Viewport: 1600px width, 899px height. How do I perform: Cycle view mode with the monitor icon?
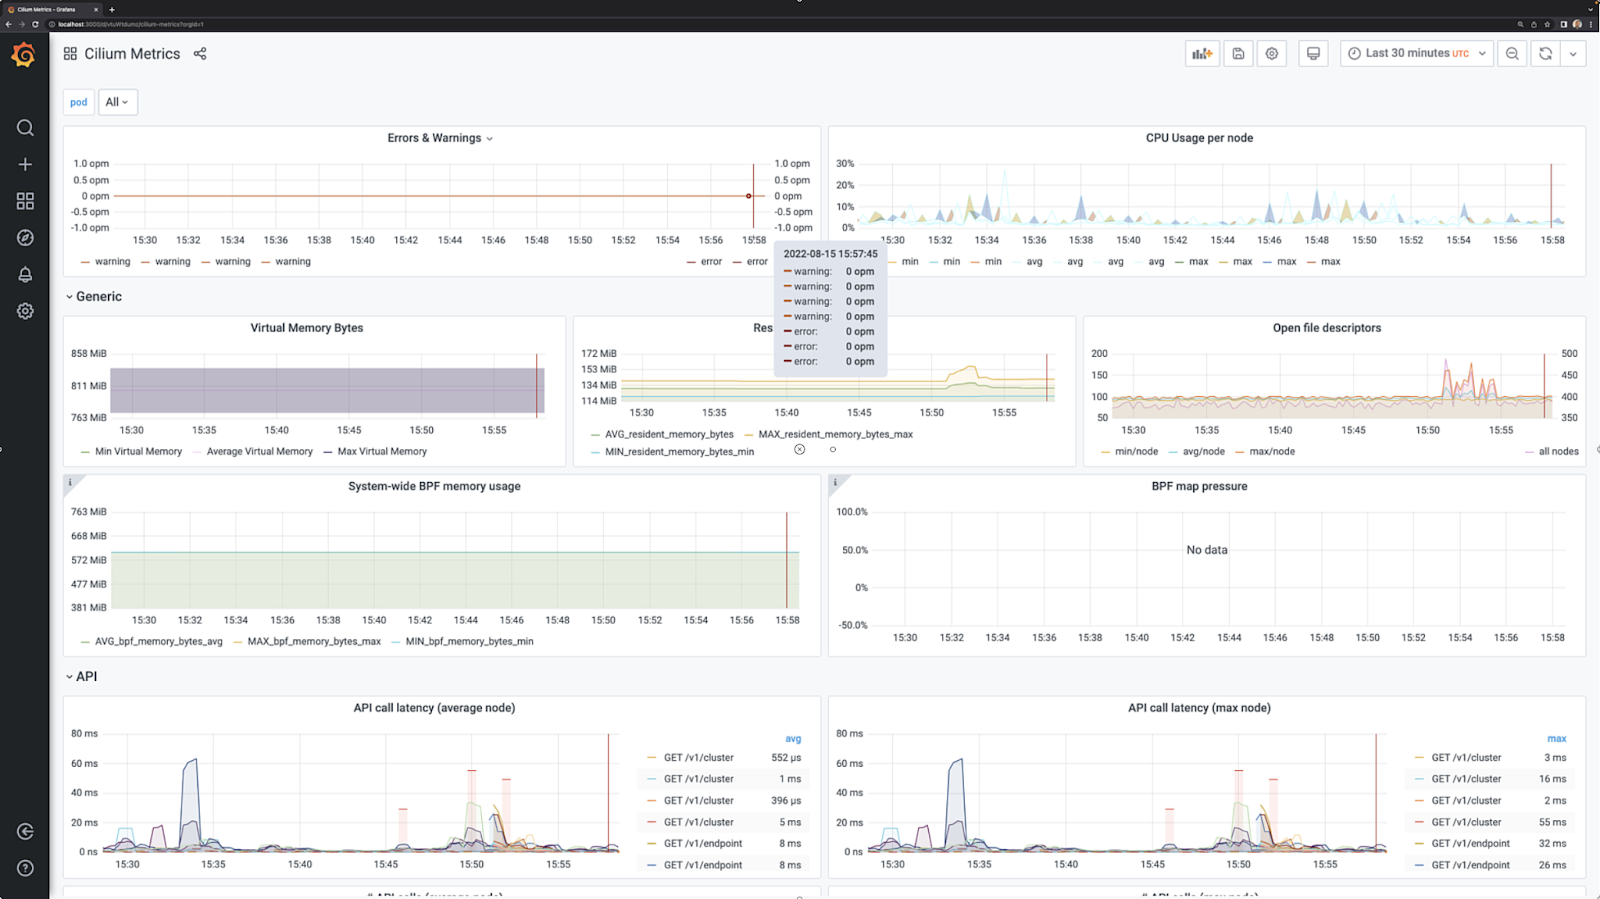tap(1313, 54)
